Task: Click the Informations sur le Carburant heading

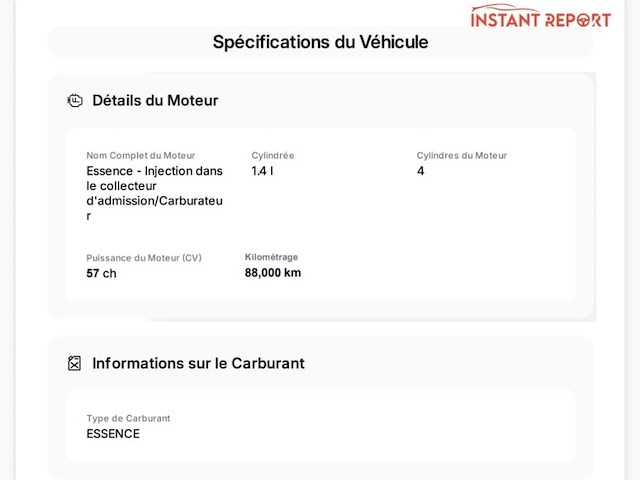Action: [198, 363]
